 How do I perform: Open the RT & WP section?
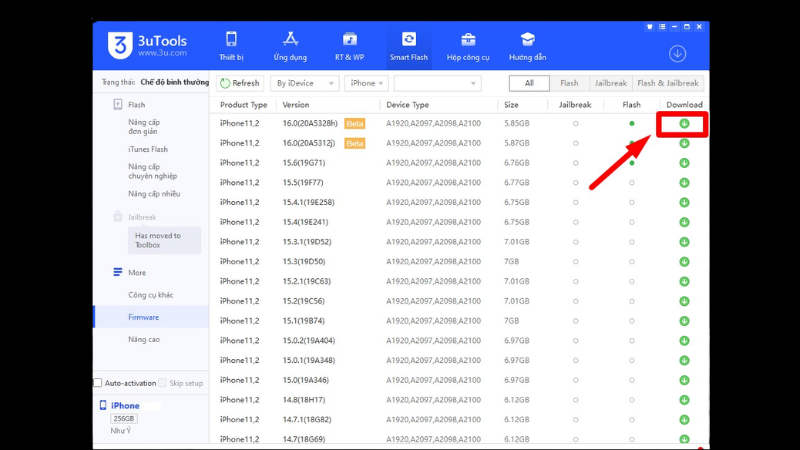[x=349, y=46]
